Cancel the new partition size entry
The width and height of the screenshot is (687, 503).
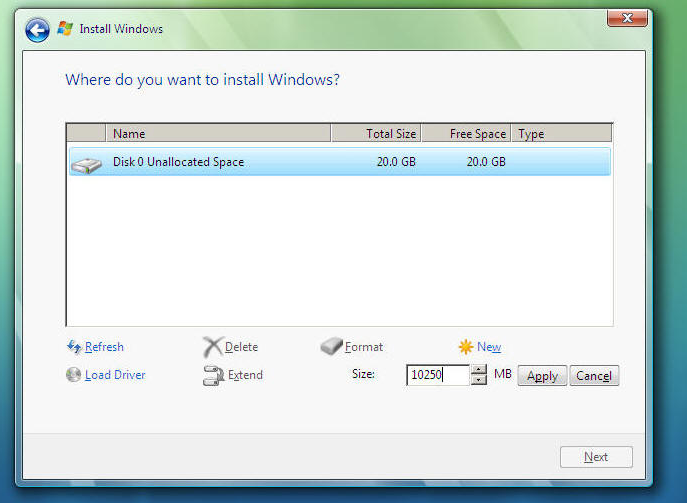coord(594,376)
